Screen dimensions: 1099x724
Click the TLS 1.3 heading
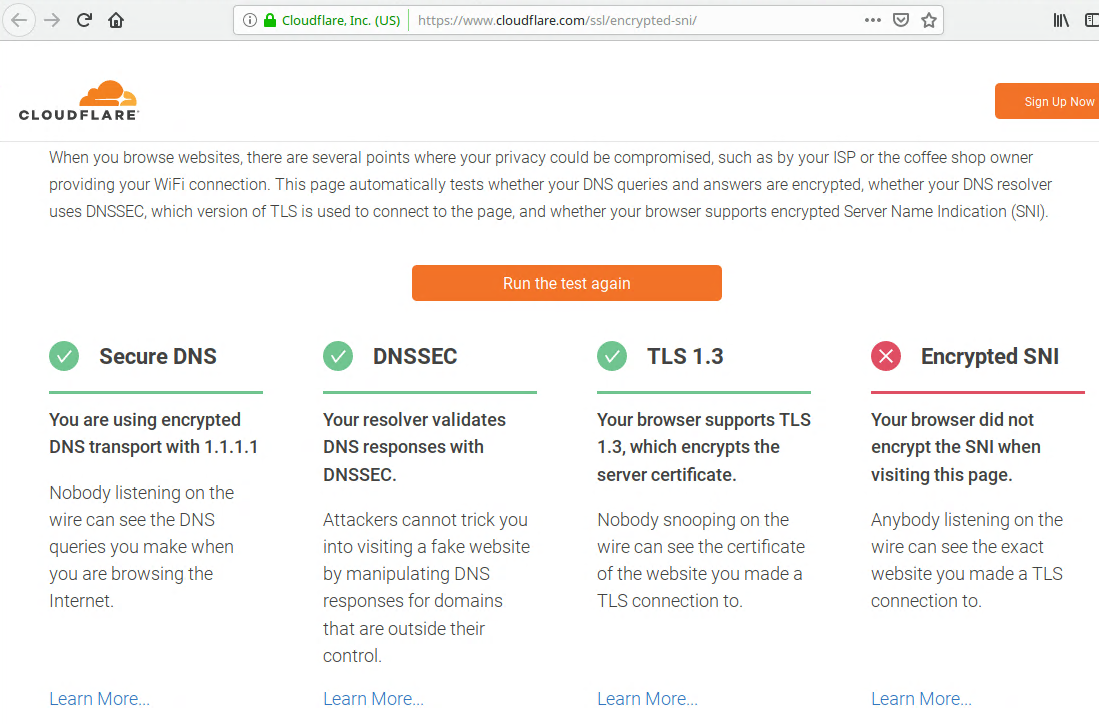(x=685, y=356)
